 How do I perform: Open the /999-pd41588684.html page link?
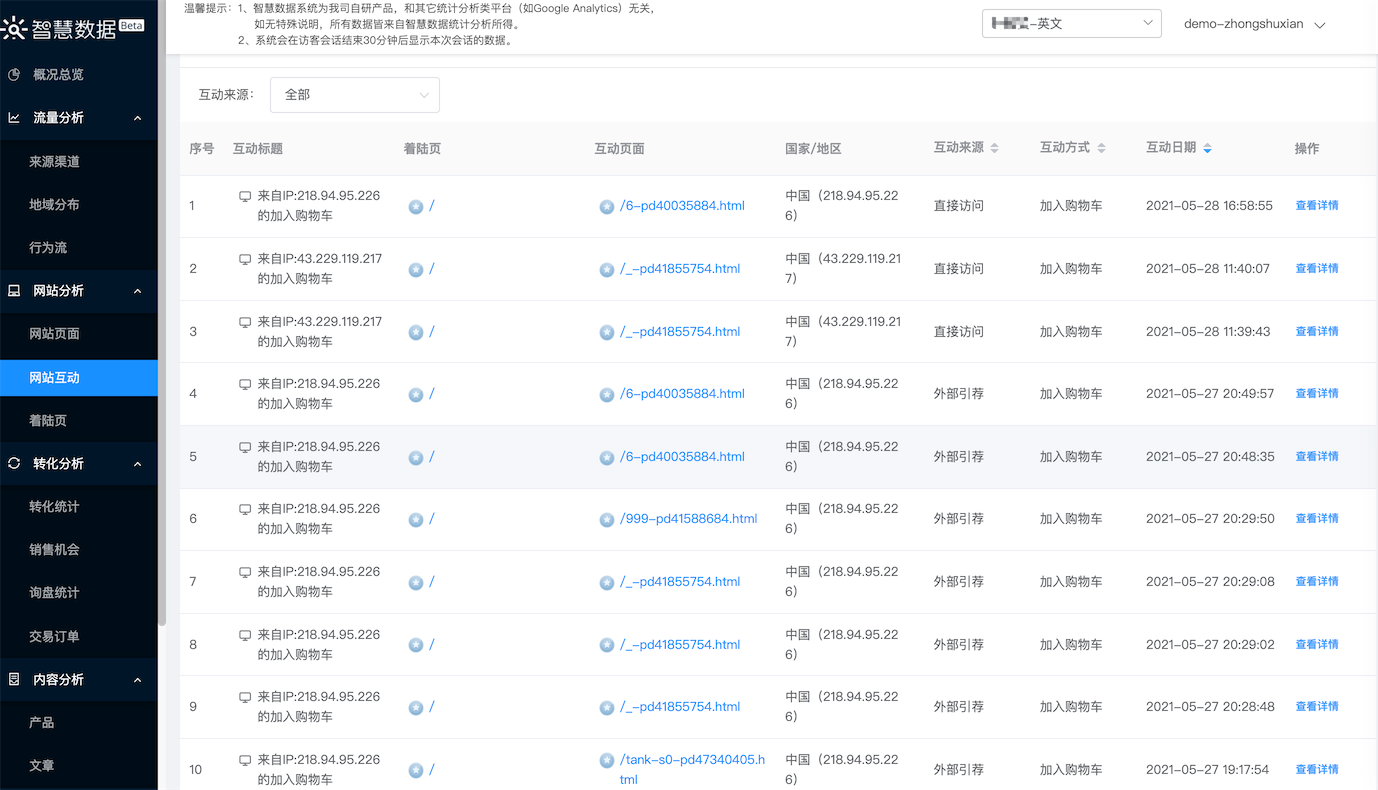(x=688, y=519)
